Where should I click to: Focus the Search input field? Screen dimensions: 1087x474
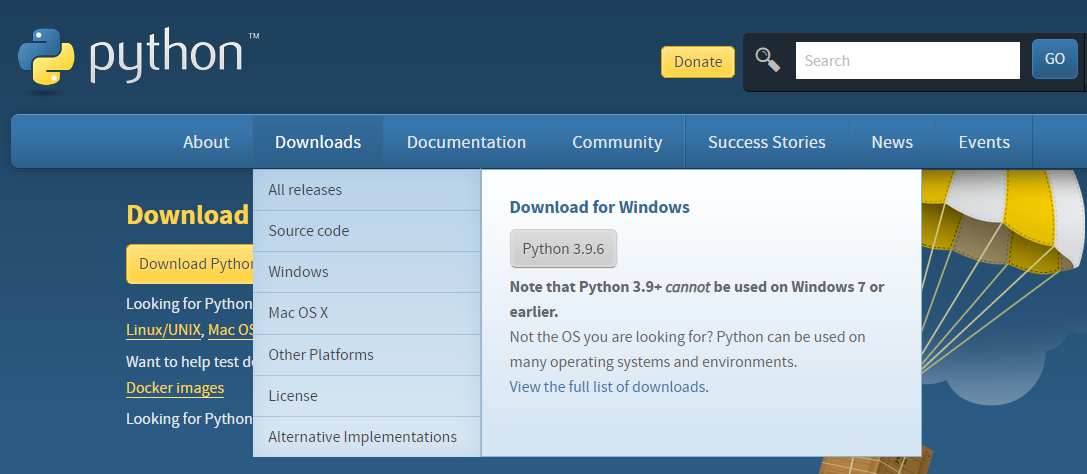click(x=907, y=61)
